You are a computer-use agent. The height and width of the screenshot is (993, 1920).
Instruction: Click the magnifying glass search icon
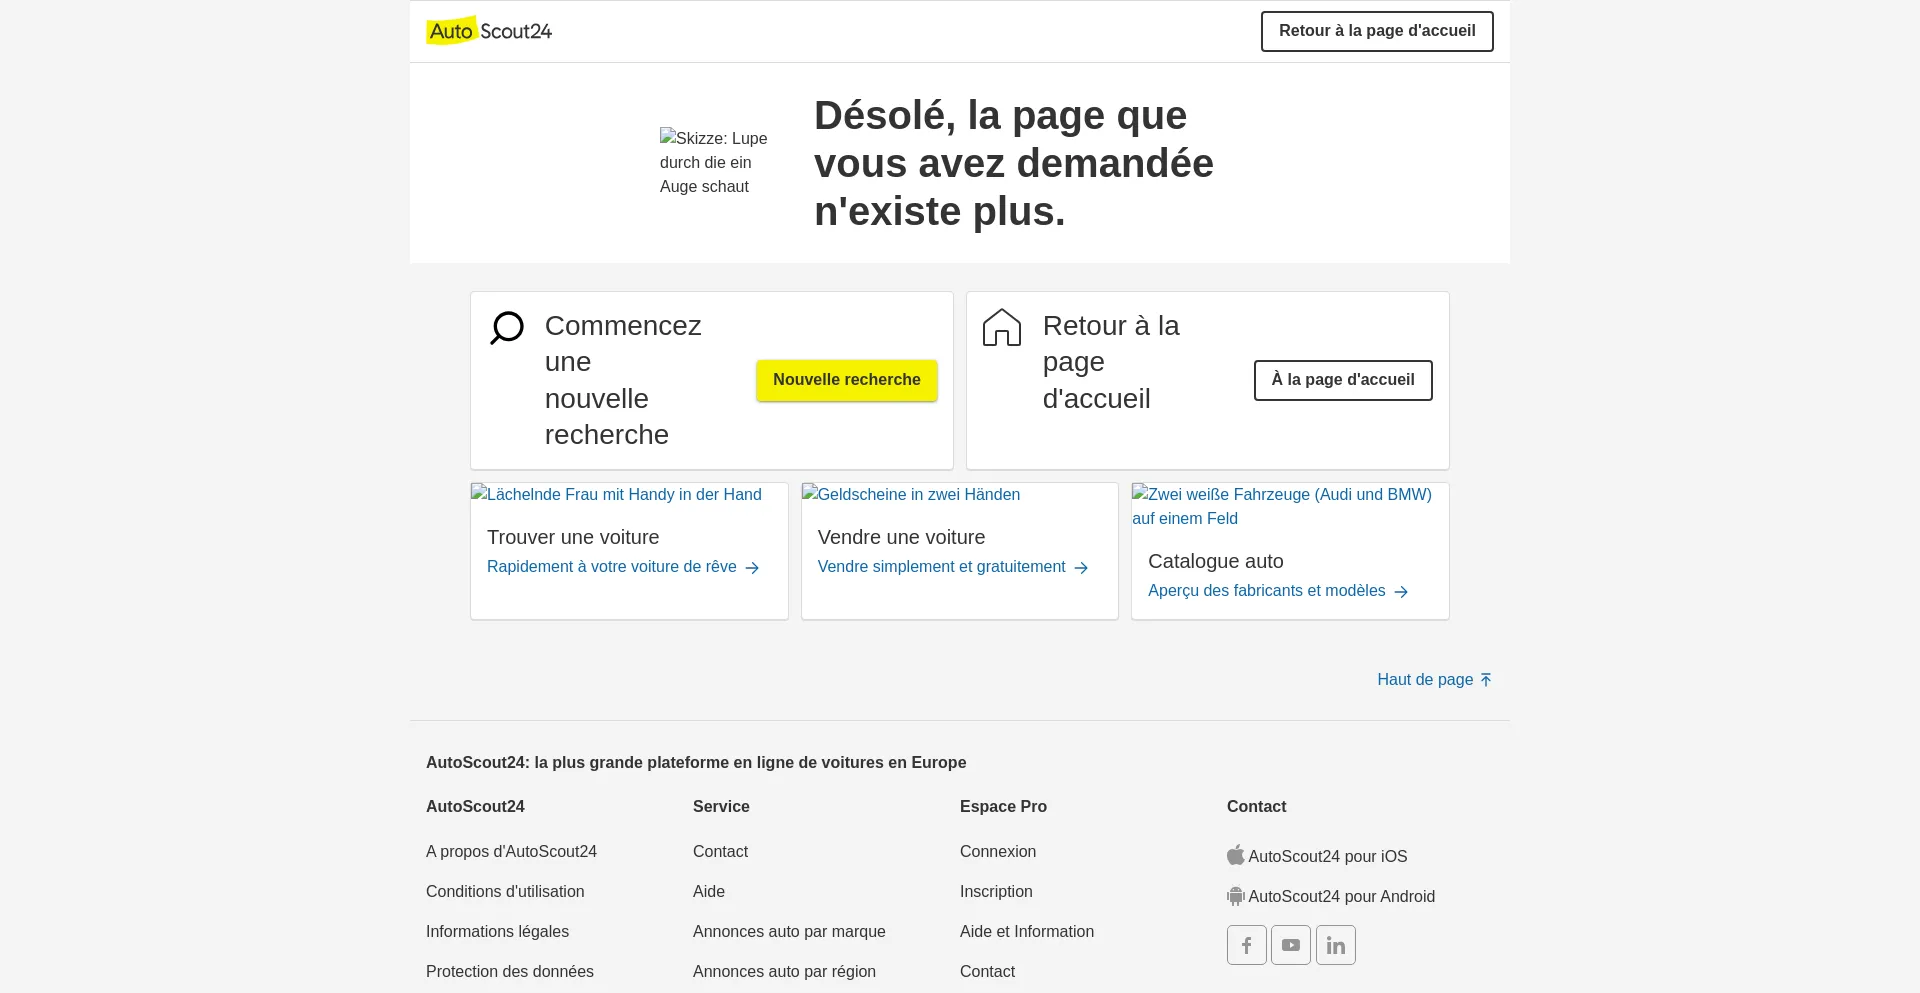click(x=507, y=327)
